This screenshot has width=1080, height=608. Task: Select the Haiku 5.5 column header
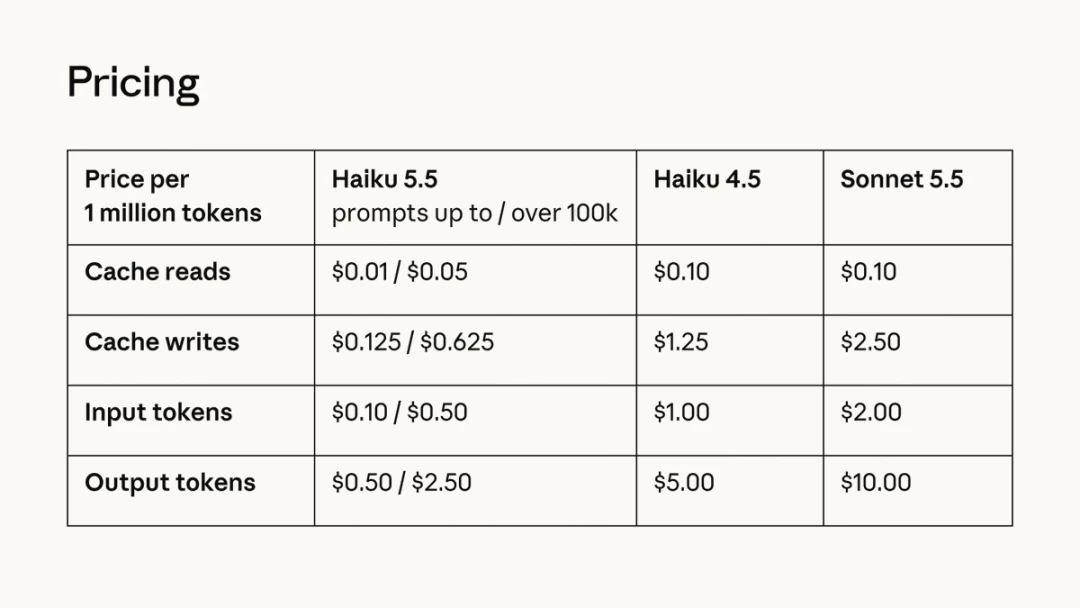tap(384, 179)
